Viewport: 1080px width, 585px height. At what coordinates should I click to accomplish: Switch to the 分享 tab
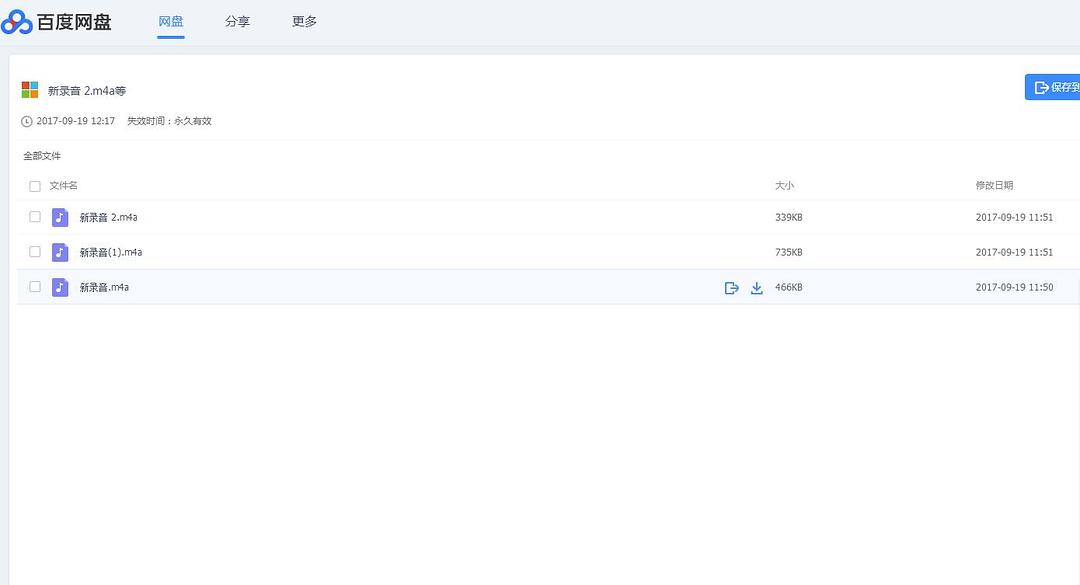tap(237, 22)
